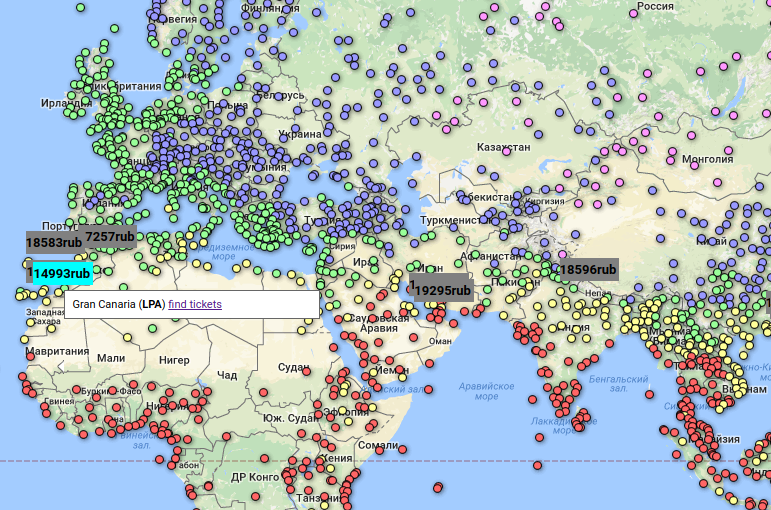771x510 pixels.
Task: Click the "find tickets" link for Gran Canaria
Action: click(x=194, y=304)
